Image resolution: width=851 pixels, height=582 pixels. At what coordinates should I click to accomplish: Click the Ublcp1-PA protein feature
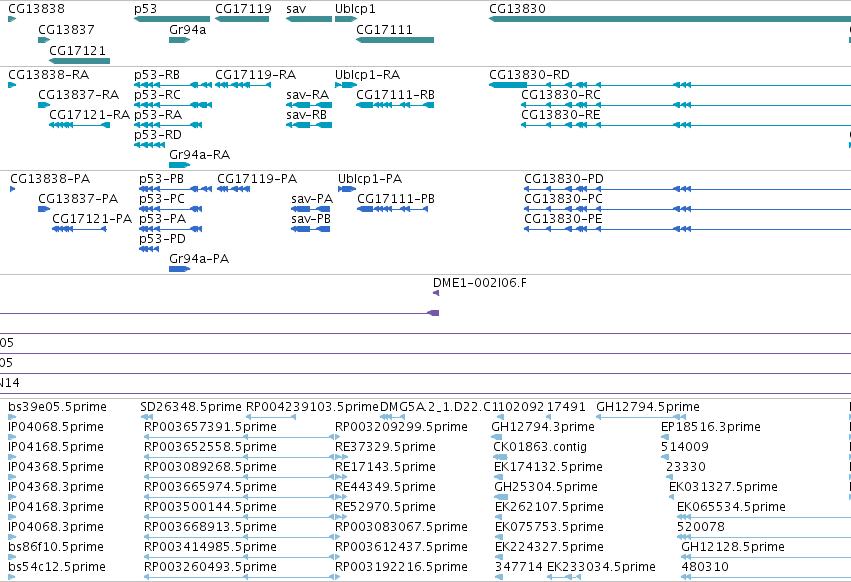[x=347, y=189]
